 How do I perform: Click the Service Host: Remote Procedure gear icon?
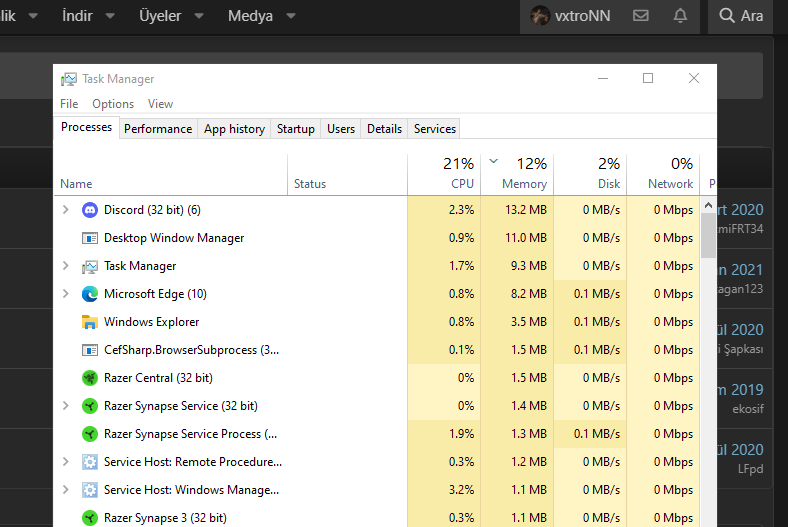pyautogui.click(x=89, y=462)
